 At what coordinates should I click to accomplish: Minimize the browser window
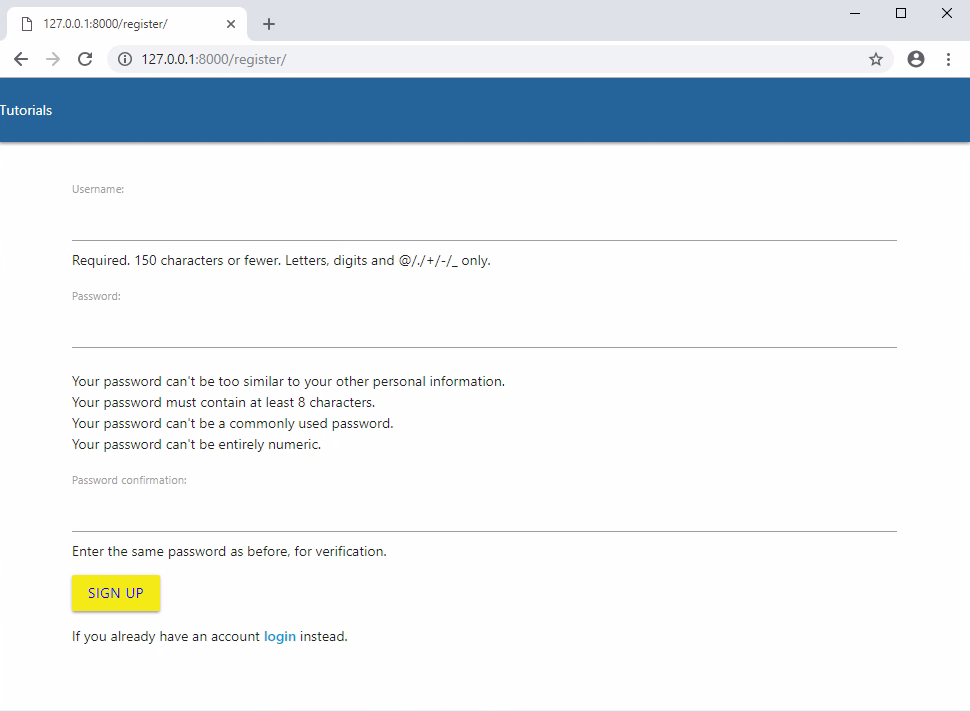tap(856, 13)
